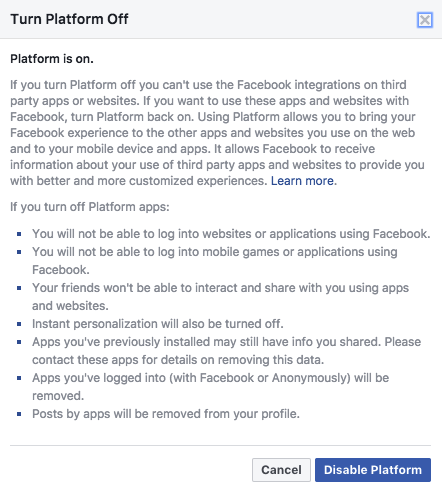
Task: Click the Platform description paragraph
Action: click(217, 133)
